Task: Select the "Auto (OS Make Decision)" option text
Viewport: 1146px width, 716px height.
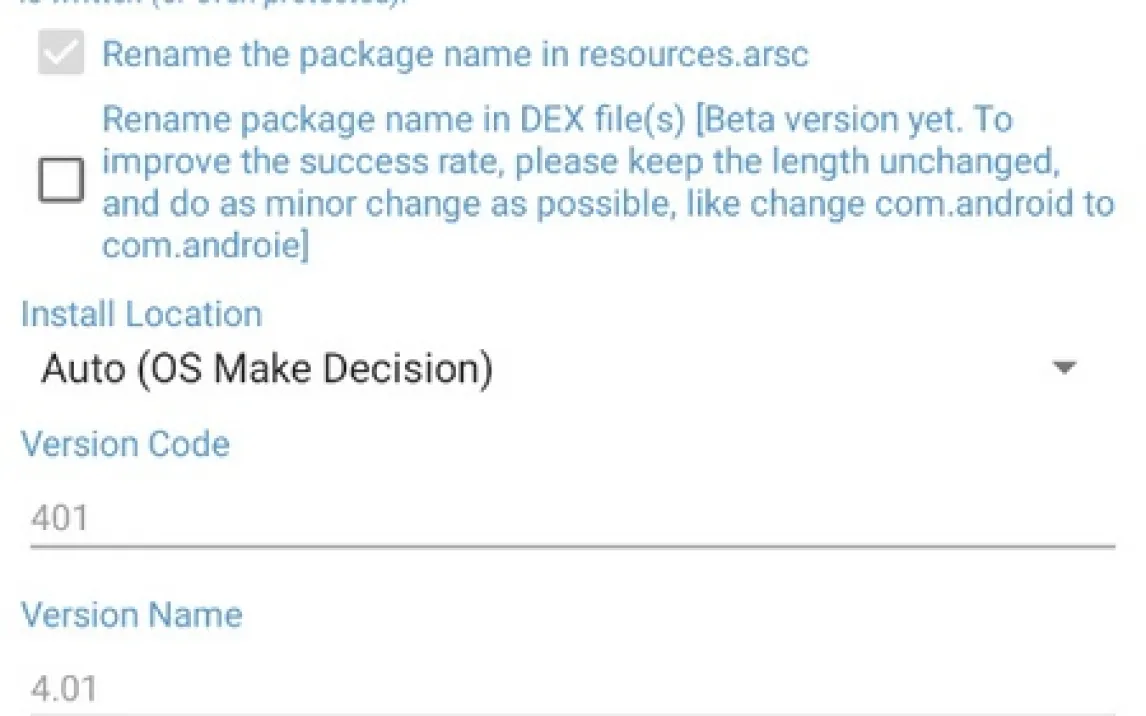Action: click(x=267, y=369)
